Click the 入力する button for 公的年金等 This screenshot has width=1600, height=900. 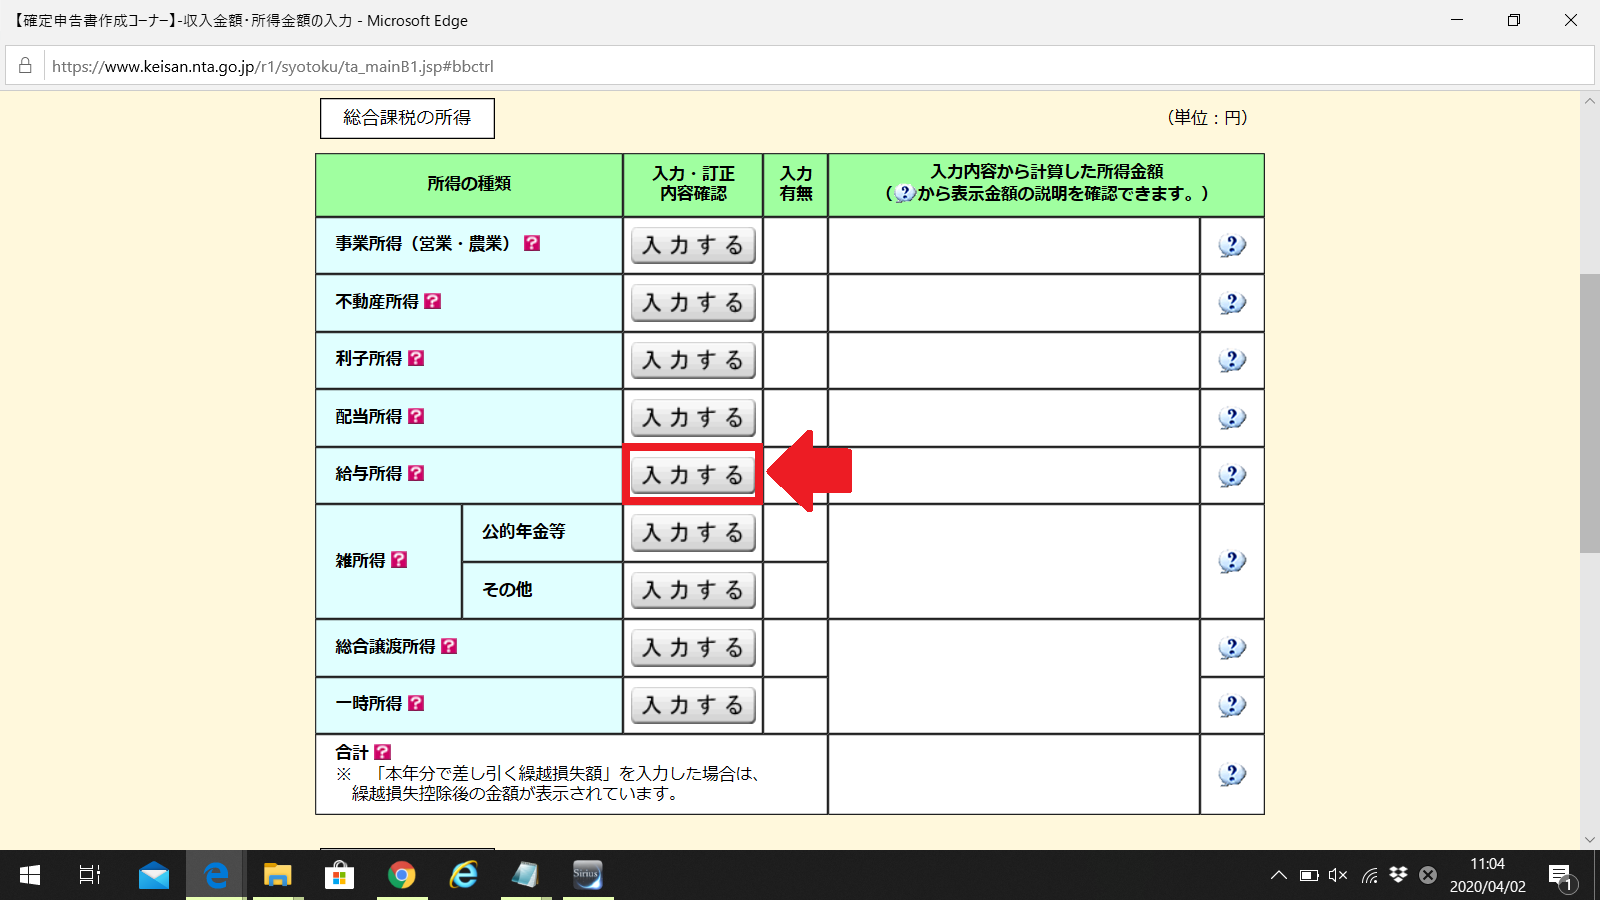click(x=693, y=533)
